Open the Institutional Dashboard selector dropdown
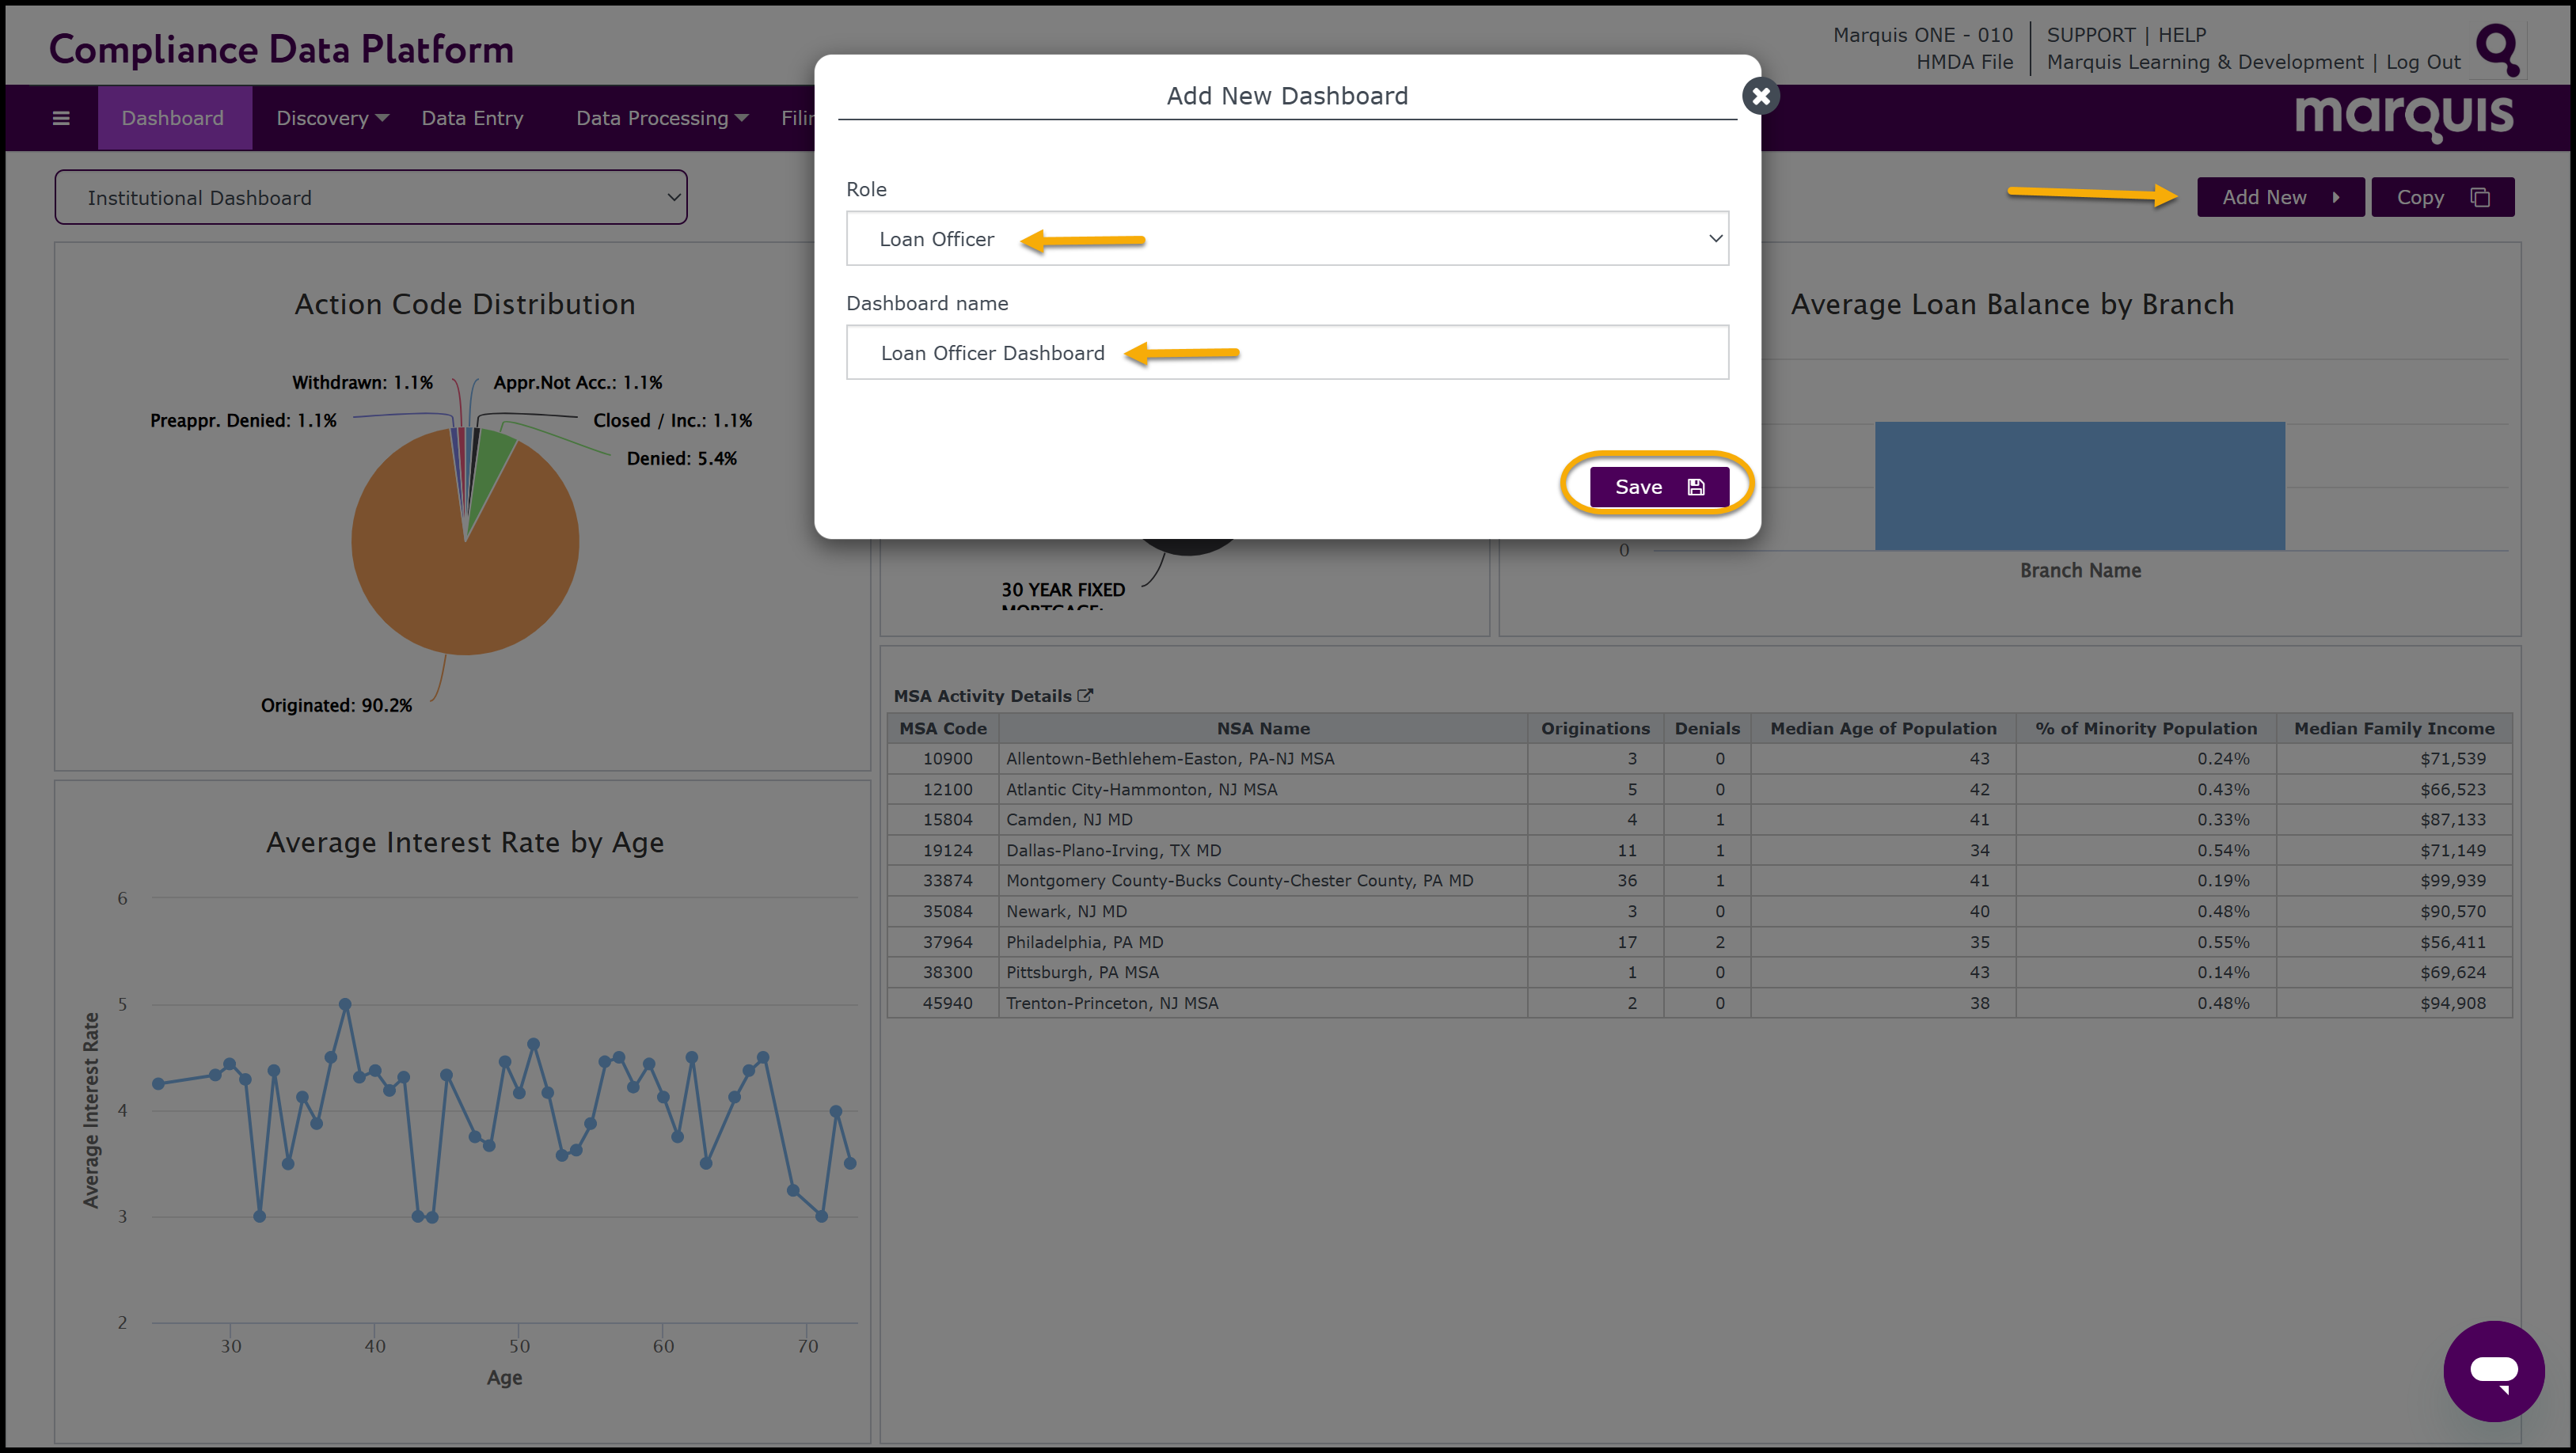Image resolution: width=2576 pixels, height=1453 pixels. (x=371, y=198)
